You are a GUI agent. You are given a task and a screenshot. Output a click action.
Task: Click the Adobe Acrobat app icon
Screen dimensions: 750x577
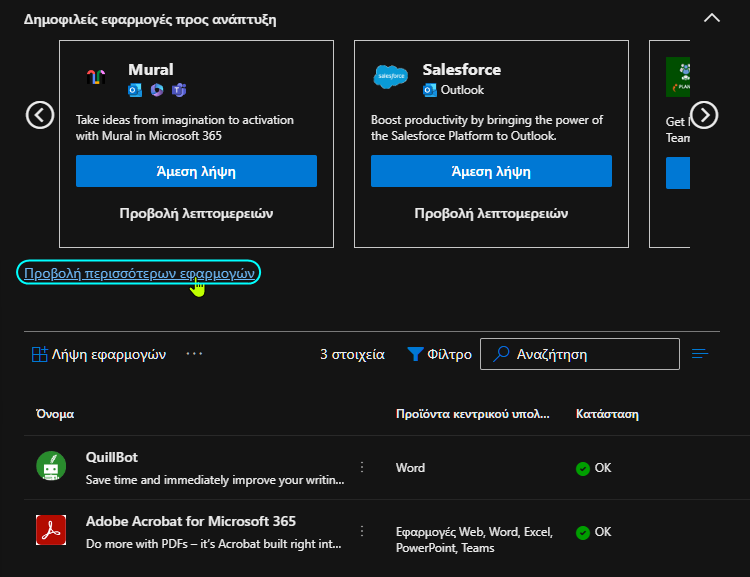(x=51, y=530)
